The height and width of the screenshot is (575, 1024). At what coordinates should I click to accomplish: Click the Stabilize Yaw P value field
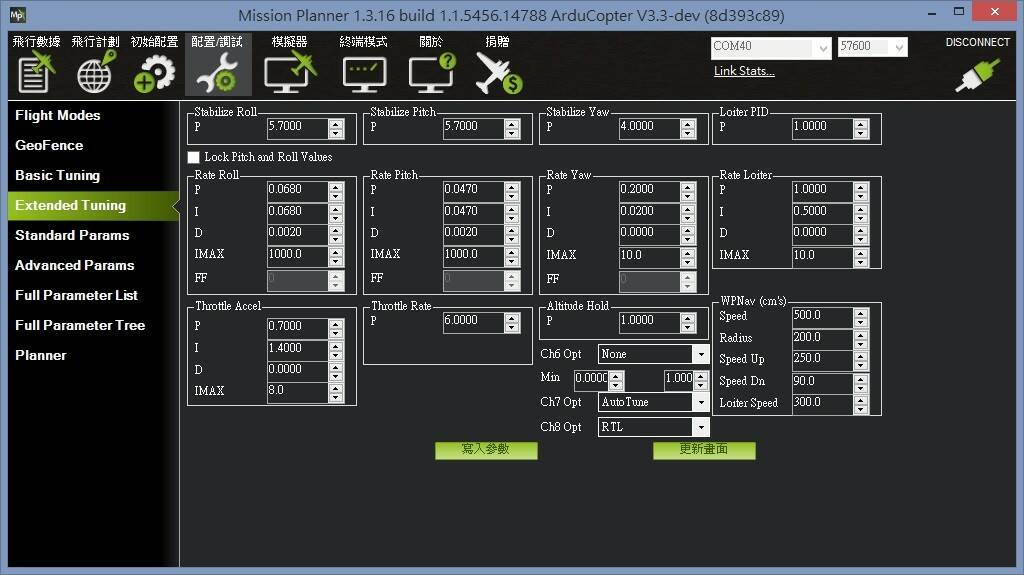coord(649,127)
